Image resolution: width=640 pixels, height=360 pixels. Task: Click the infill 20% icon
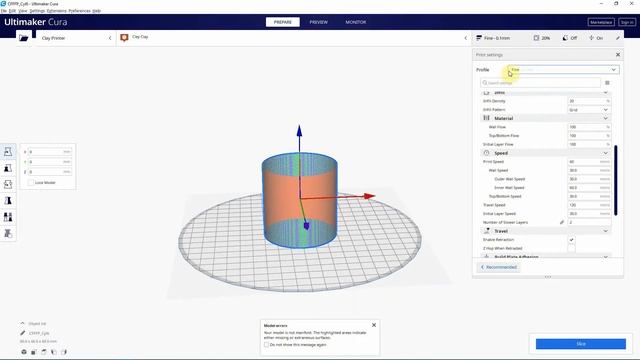point(536,38)
